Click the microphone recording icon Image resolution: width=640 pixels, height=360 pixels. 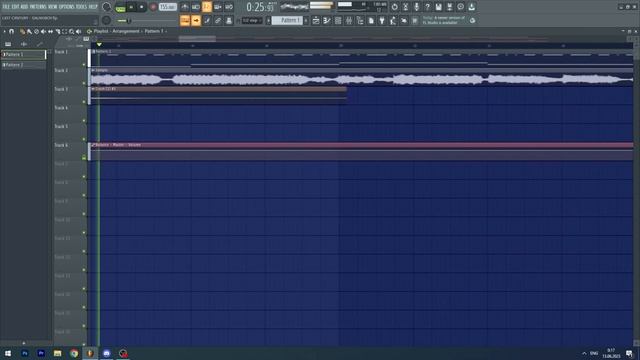tap(416, 7)
